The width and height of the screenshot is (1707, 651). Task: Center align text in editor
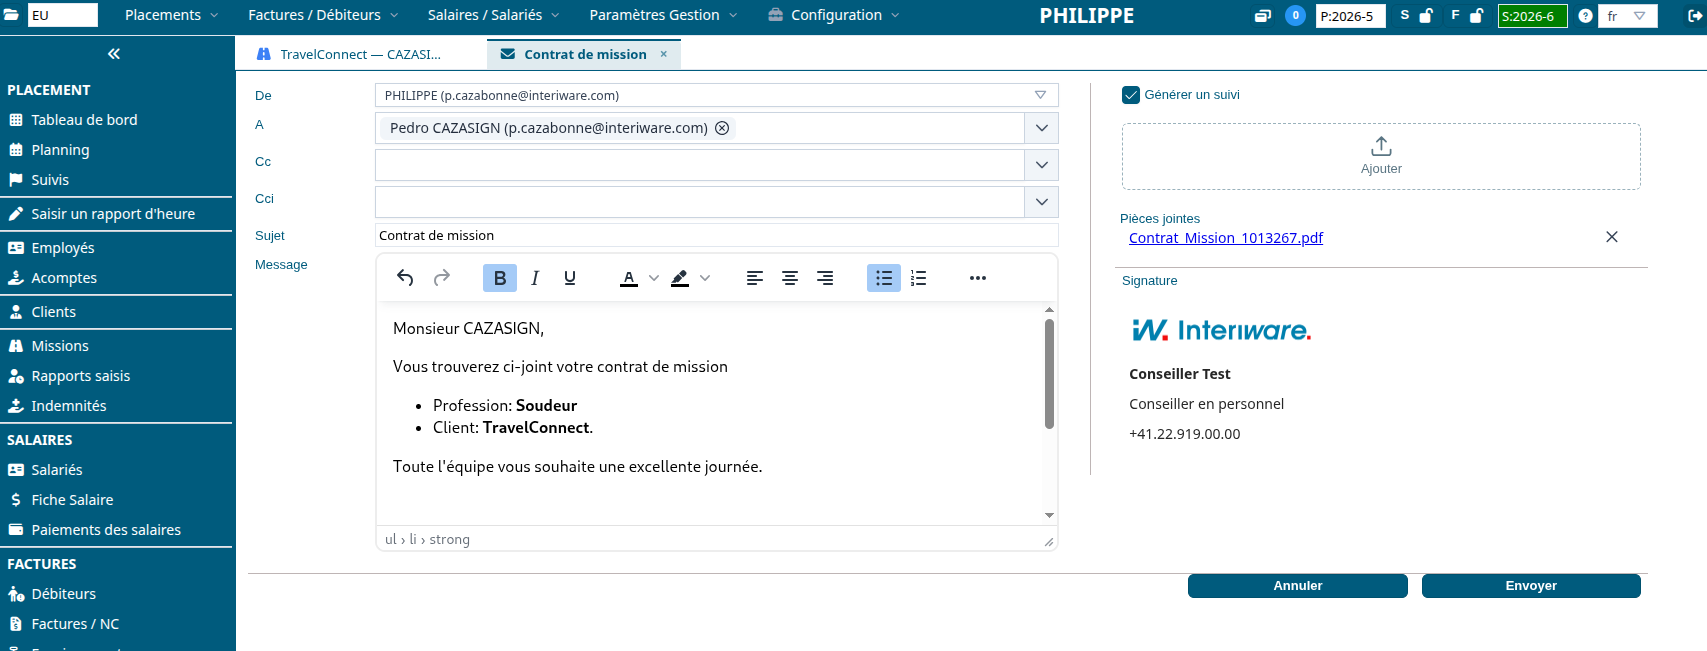790,278
